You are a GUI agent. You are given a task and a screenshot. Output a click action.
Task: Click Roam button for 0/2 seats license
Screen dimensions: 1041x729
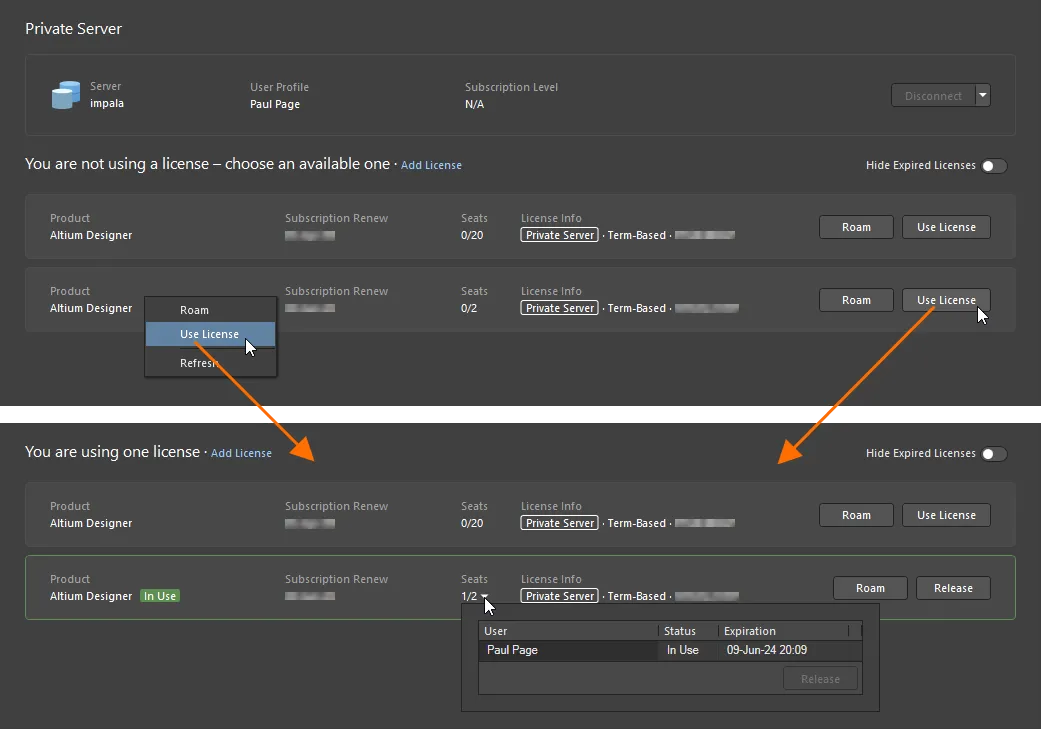click(x=856, y=300)
